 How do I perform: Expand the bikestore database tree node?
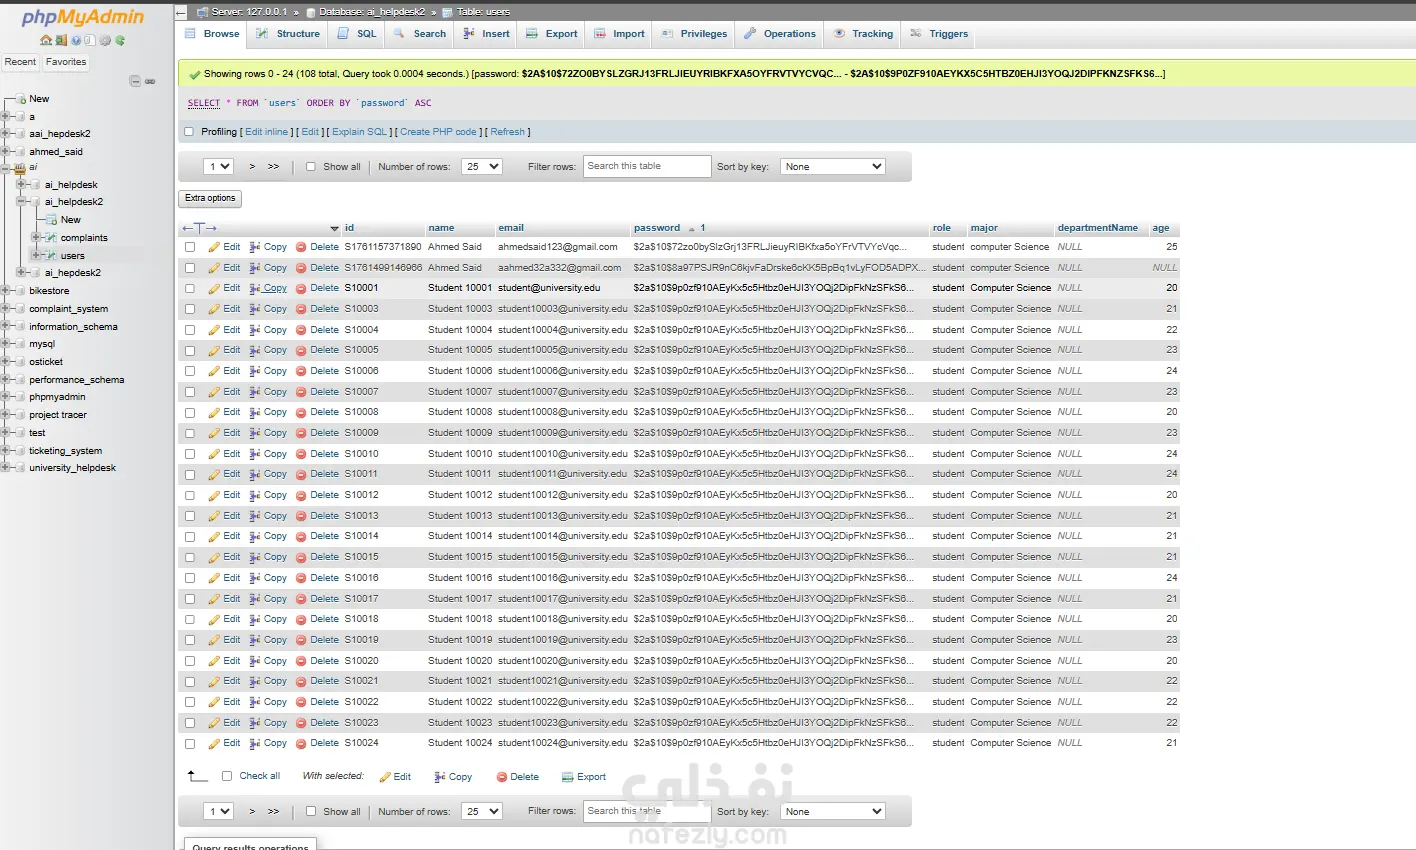[6, 291]
